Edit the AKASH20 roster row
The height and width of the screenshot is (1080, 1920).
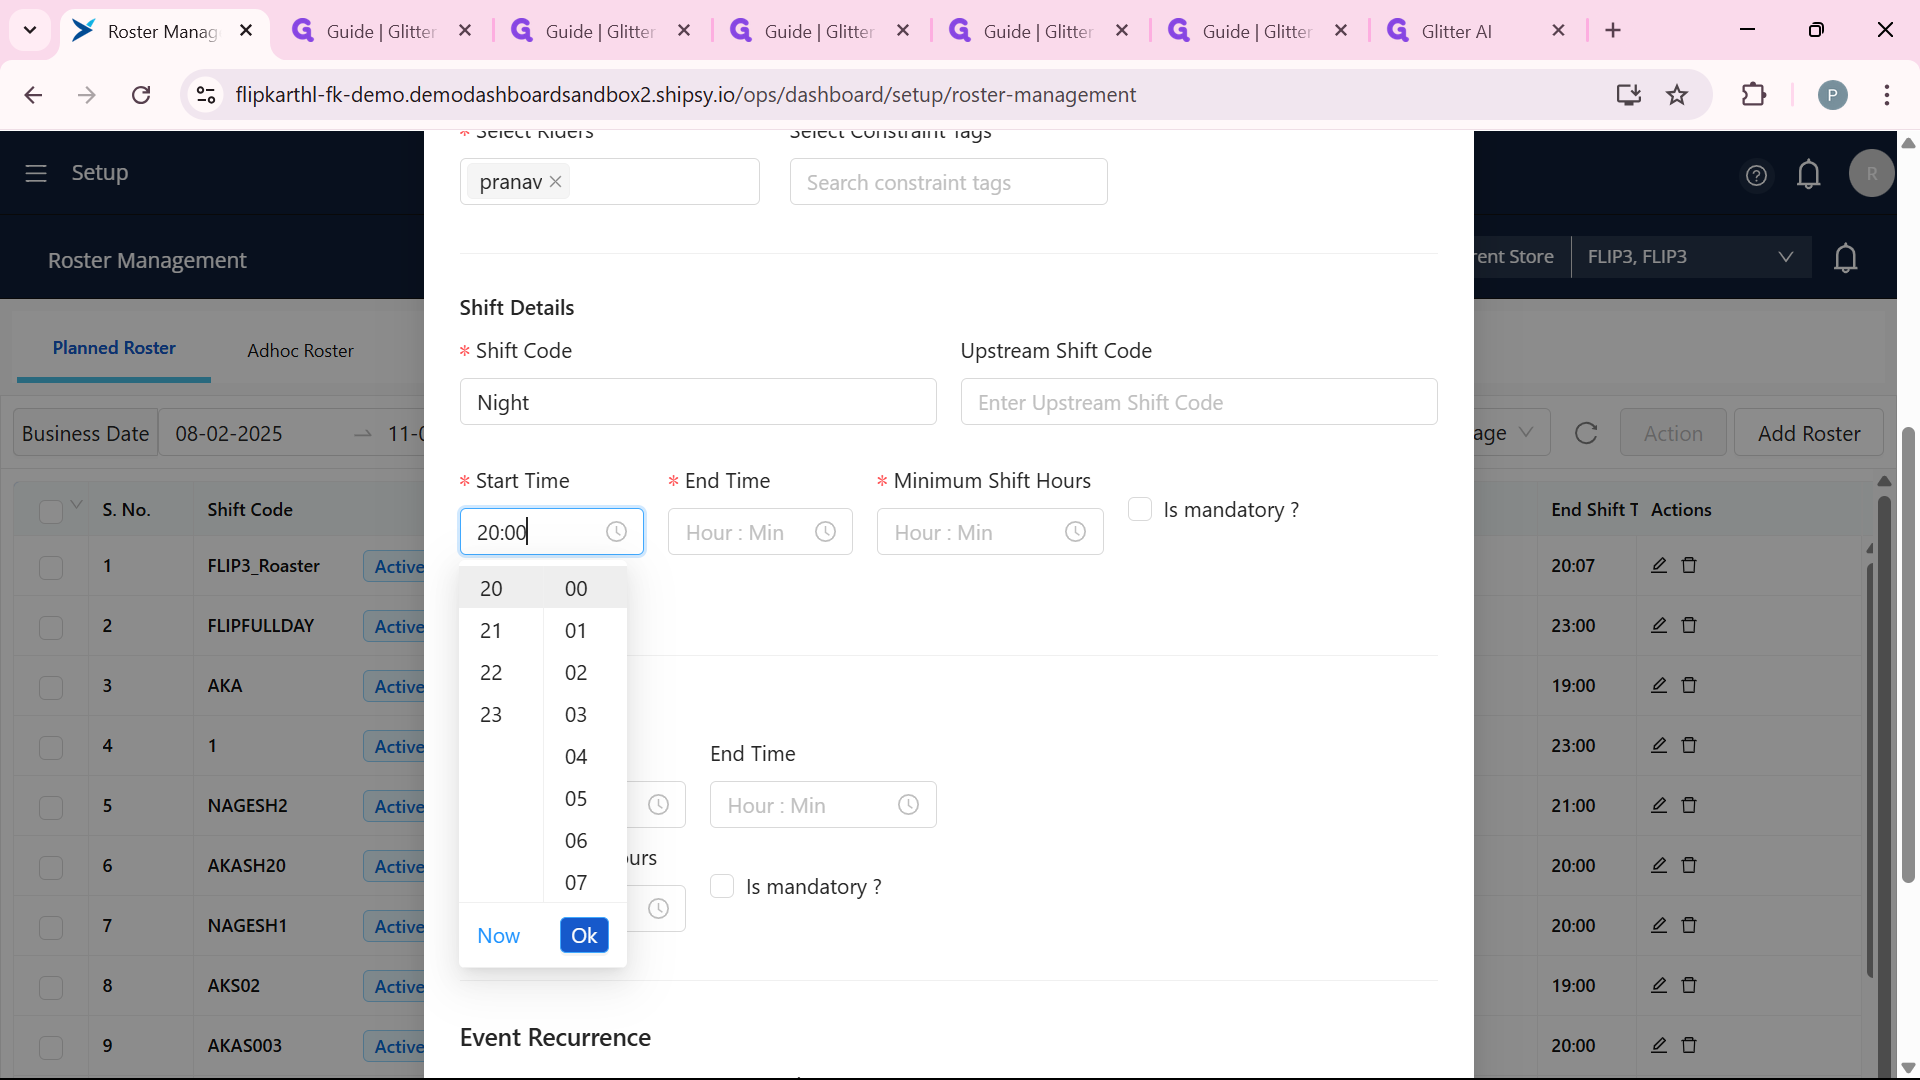1659,865
